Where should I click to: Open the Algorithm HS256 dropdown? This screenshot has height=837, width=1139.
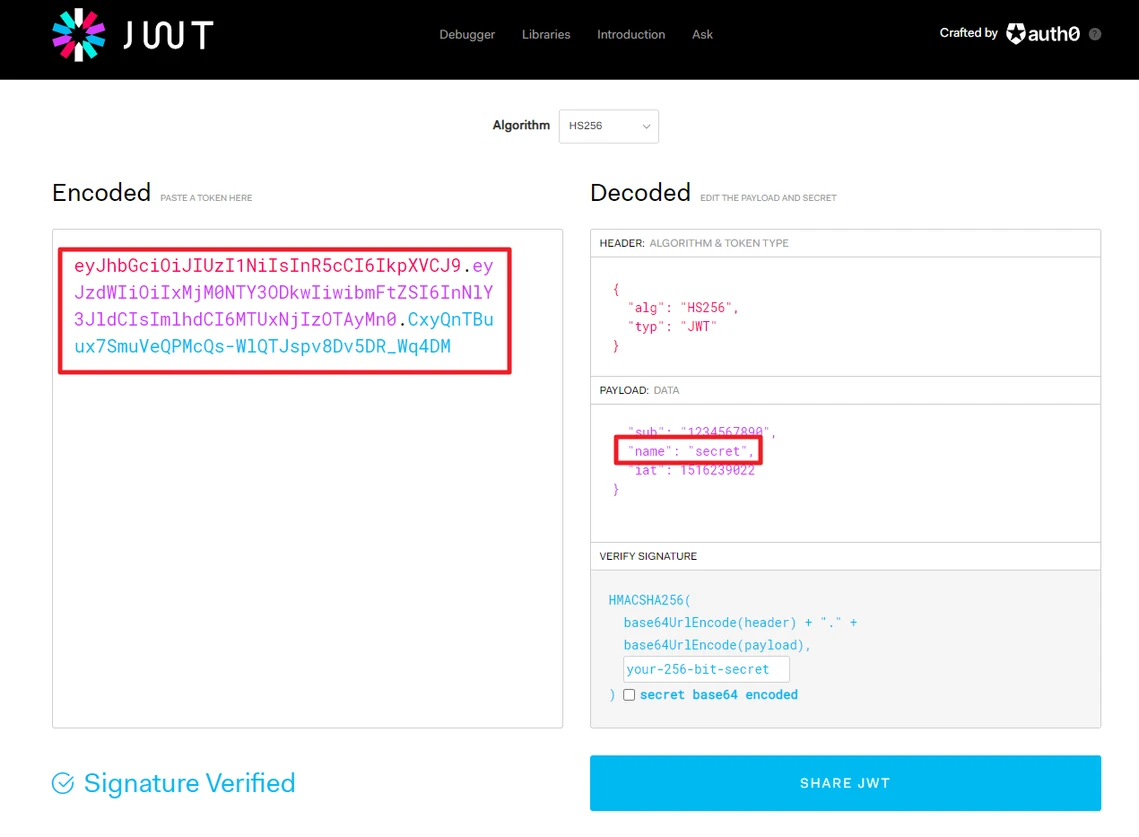608,126
